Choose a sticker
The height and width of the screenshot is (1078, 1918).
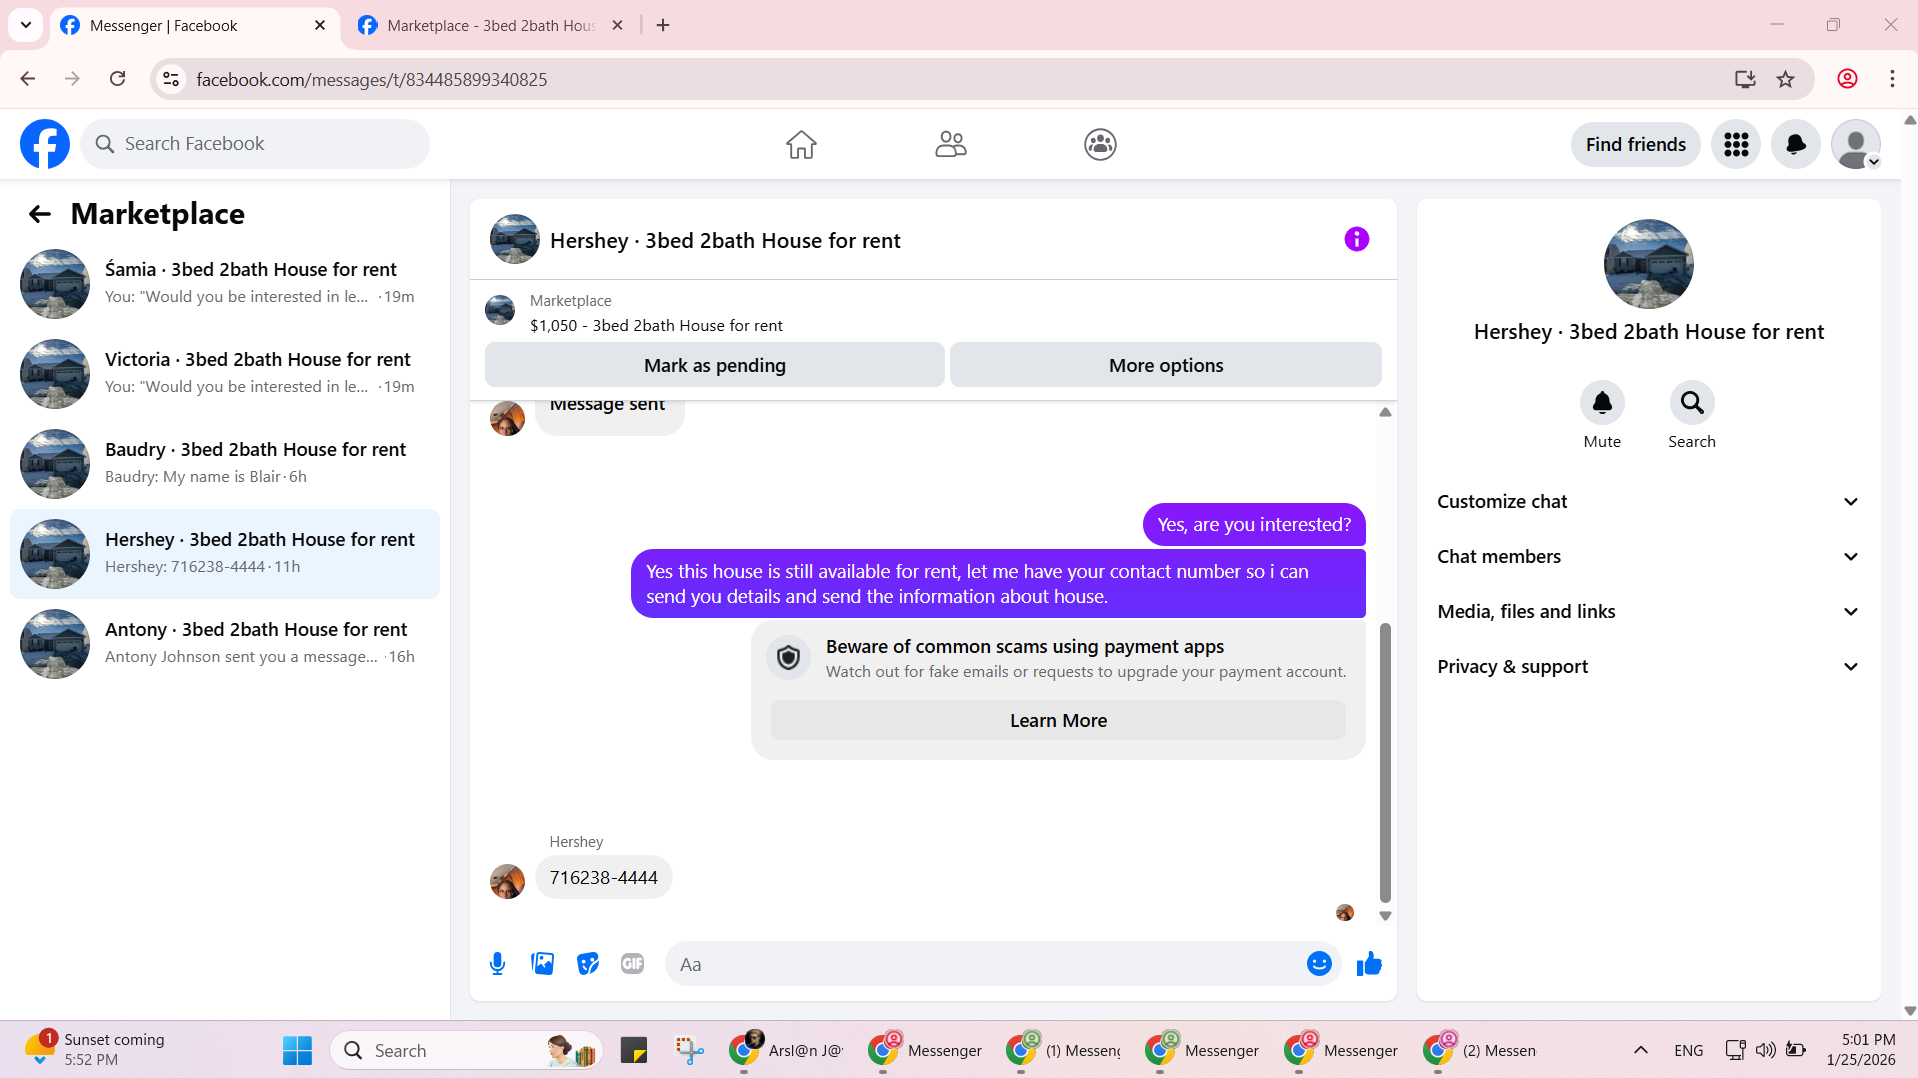[588, 964]
